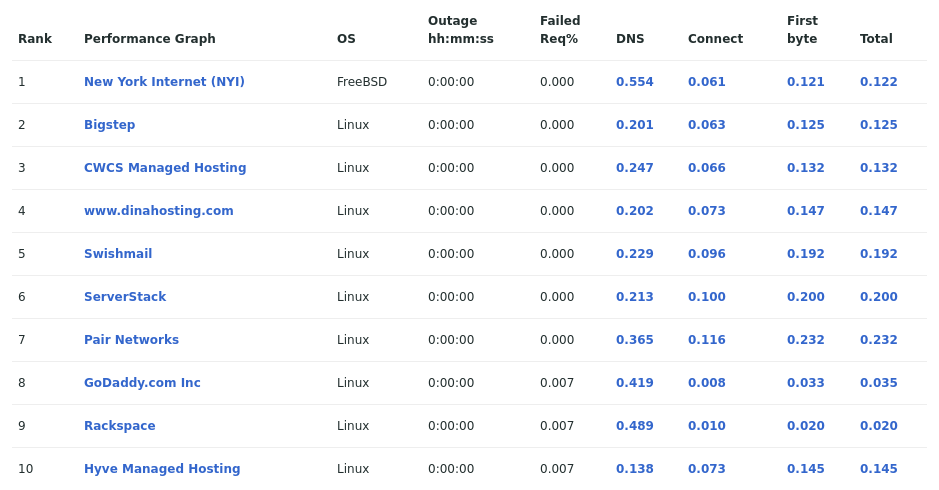
Task: Open the Rackspace performance link
Action: 120,426
